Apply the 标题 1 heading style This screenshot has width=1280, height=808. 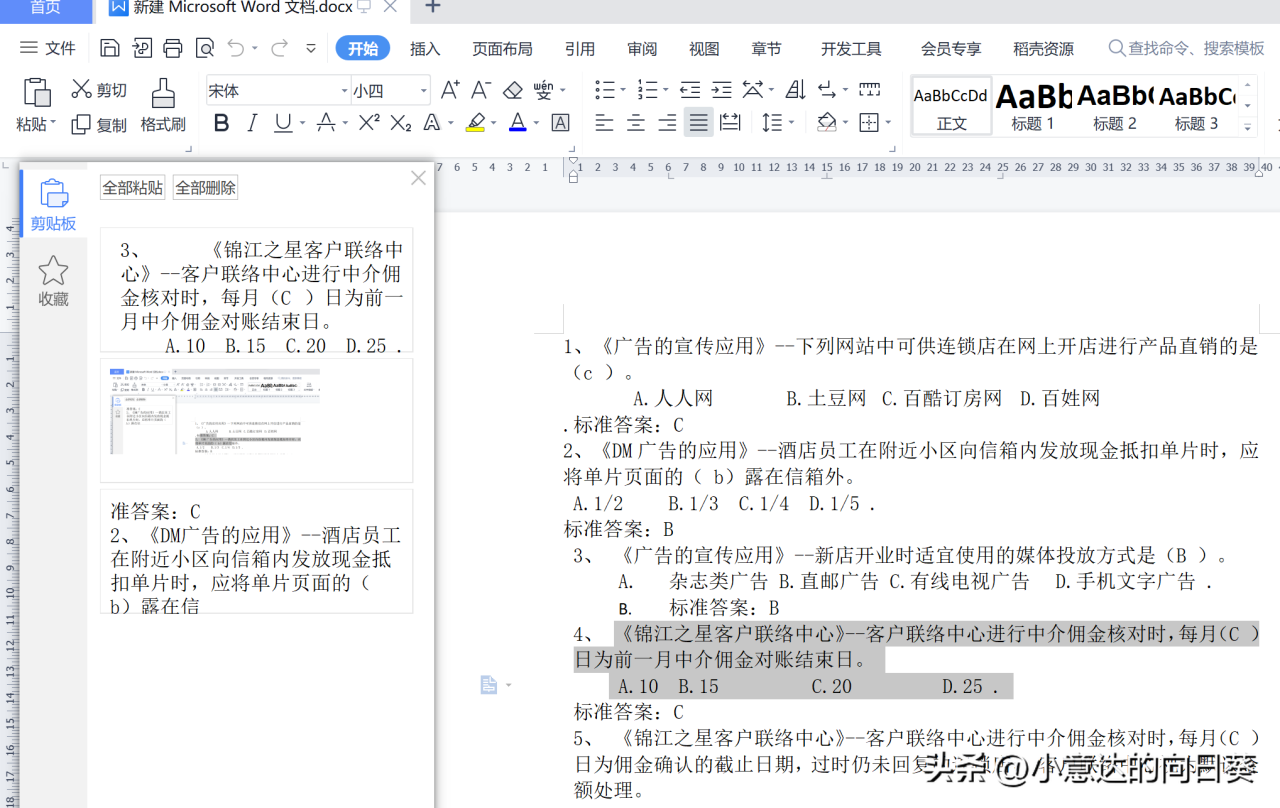[x=1034, y=106]
